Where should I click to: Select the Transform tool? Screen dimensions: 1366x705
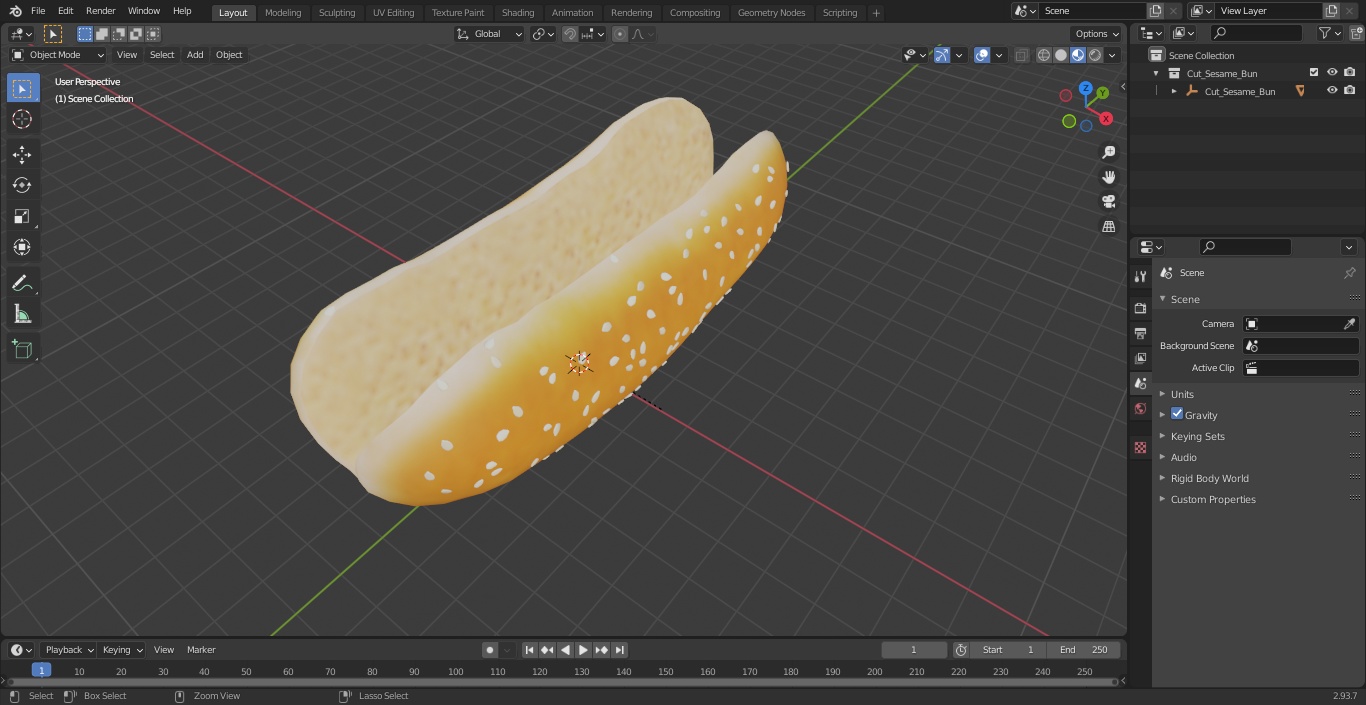(x=22, y=247)
